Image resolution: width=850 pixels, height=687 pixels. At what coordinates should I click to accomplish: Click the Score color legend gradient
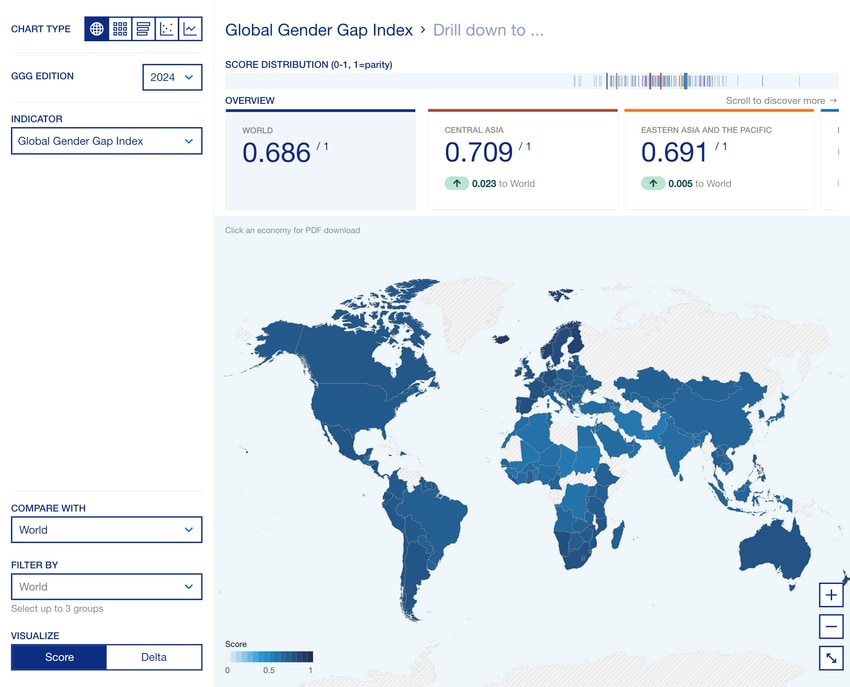click(x=269, y=657)
